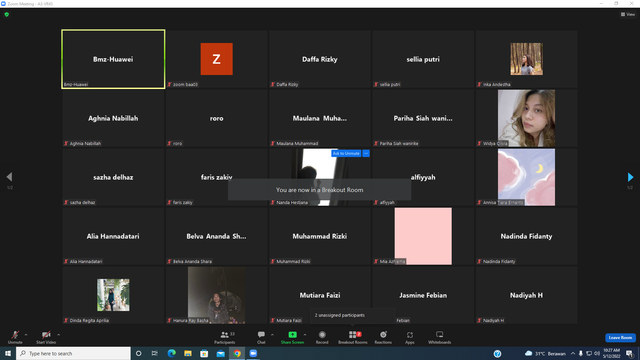Click the Aghnia Nabillah tile
The image size is (640, 360).
pos(113,118)
